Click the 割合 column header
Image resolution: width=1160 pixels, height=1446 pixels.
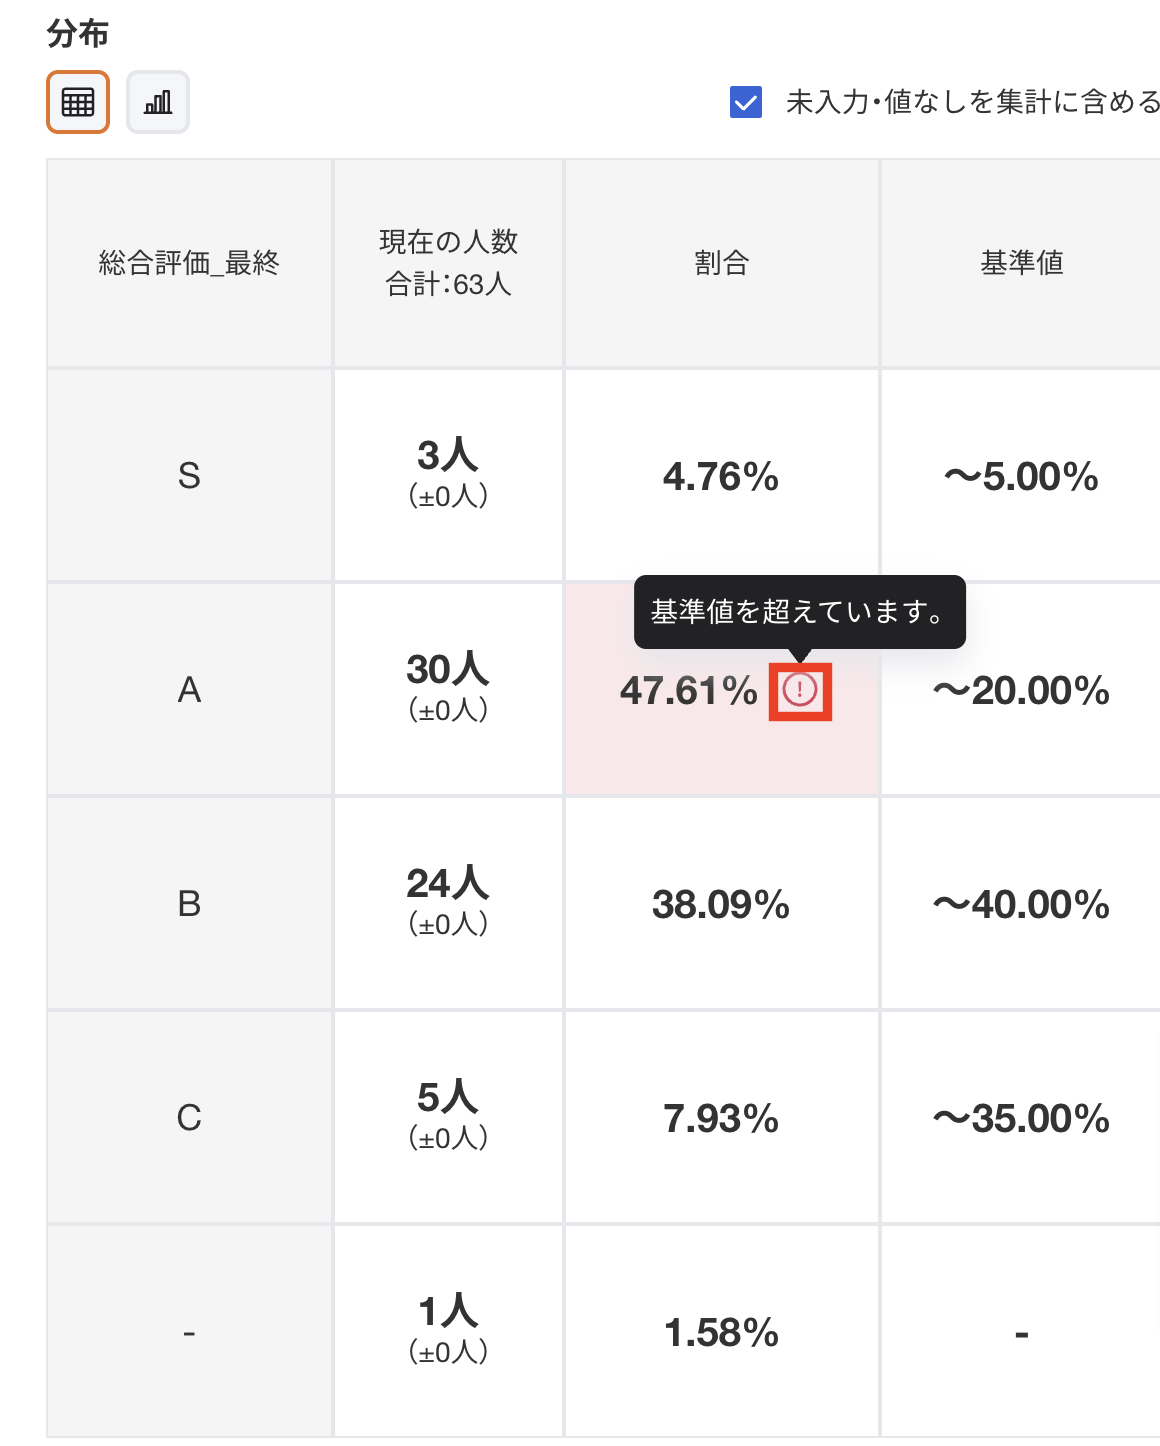(x=721, y=263)
